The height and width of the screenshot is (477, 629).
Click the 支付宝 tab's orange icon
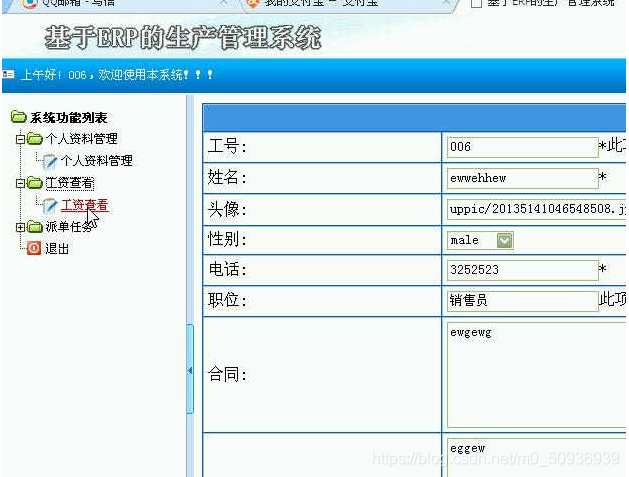253,3
